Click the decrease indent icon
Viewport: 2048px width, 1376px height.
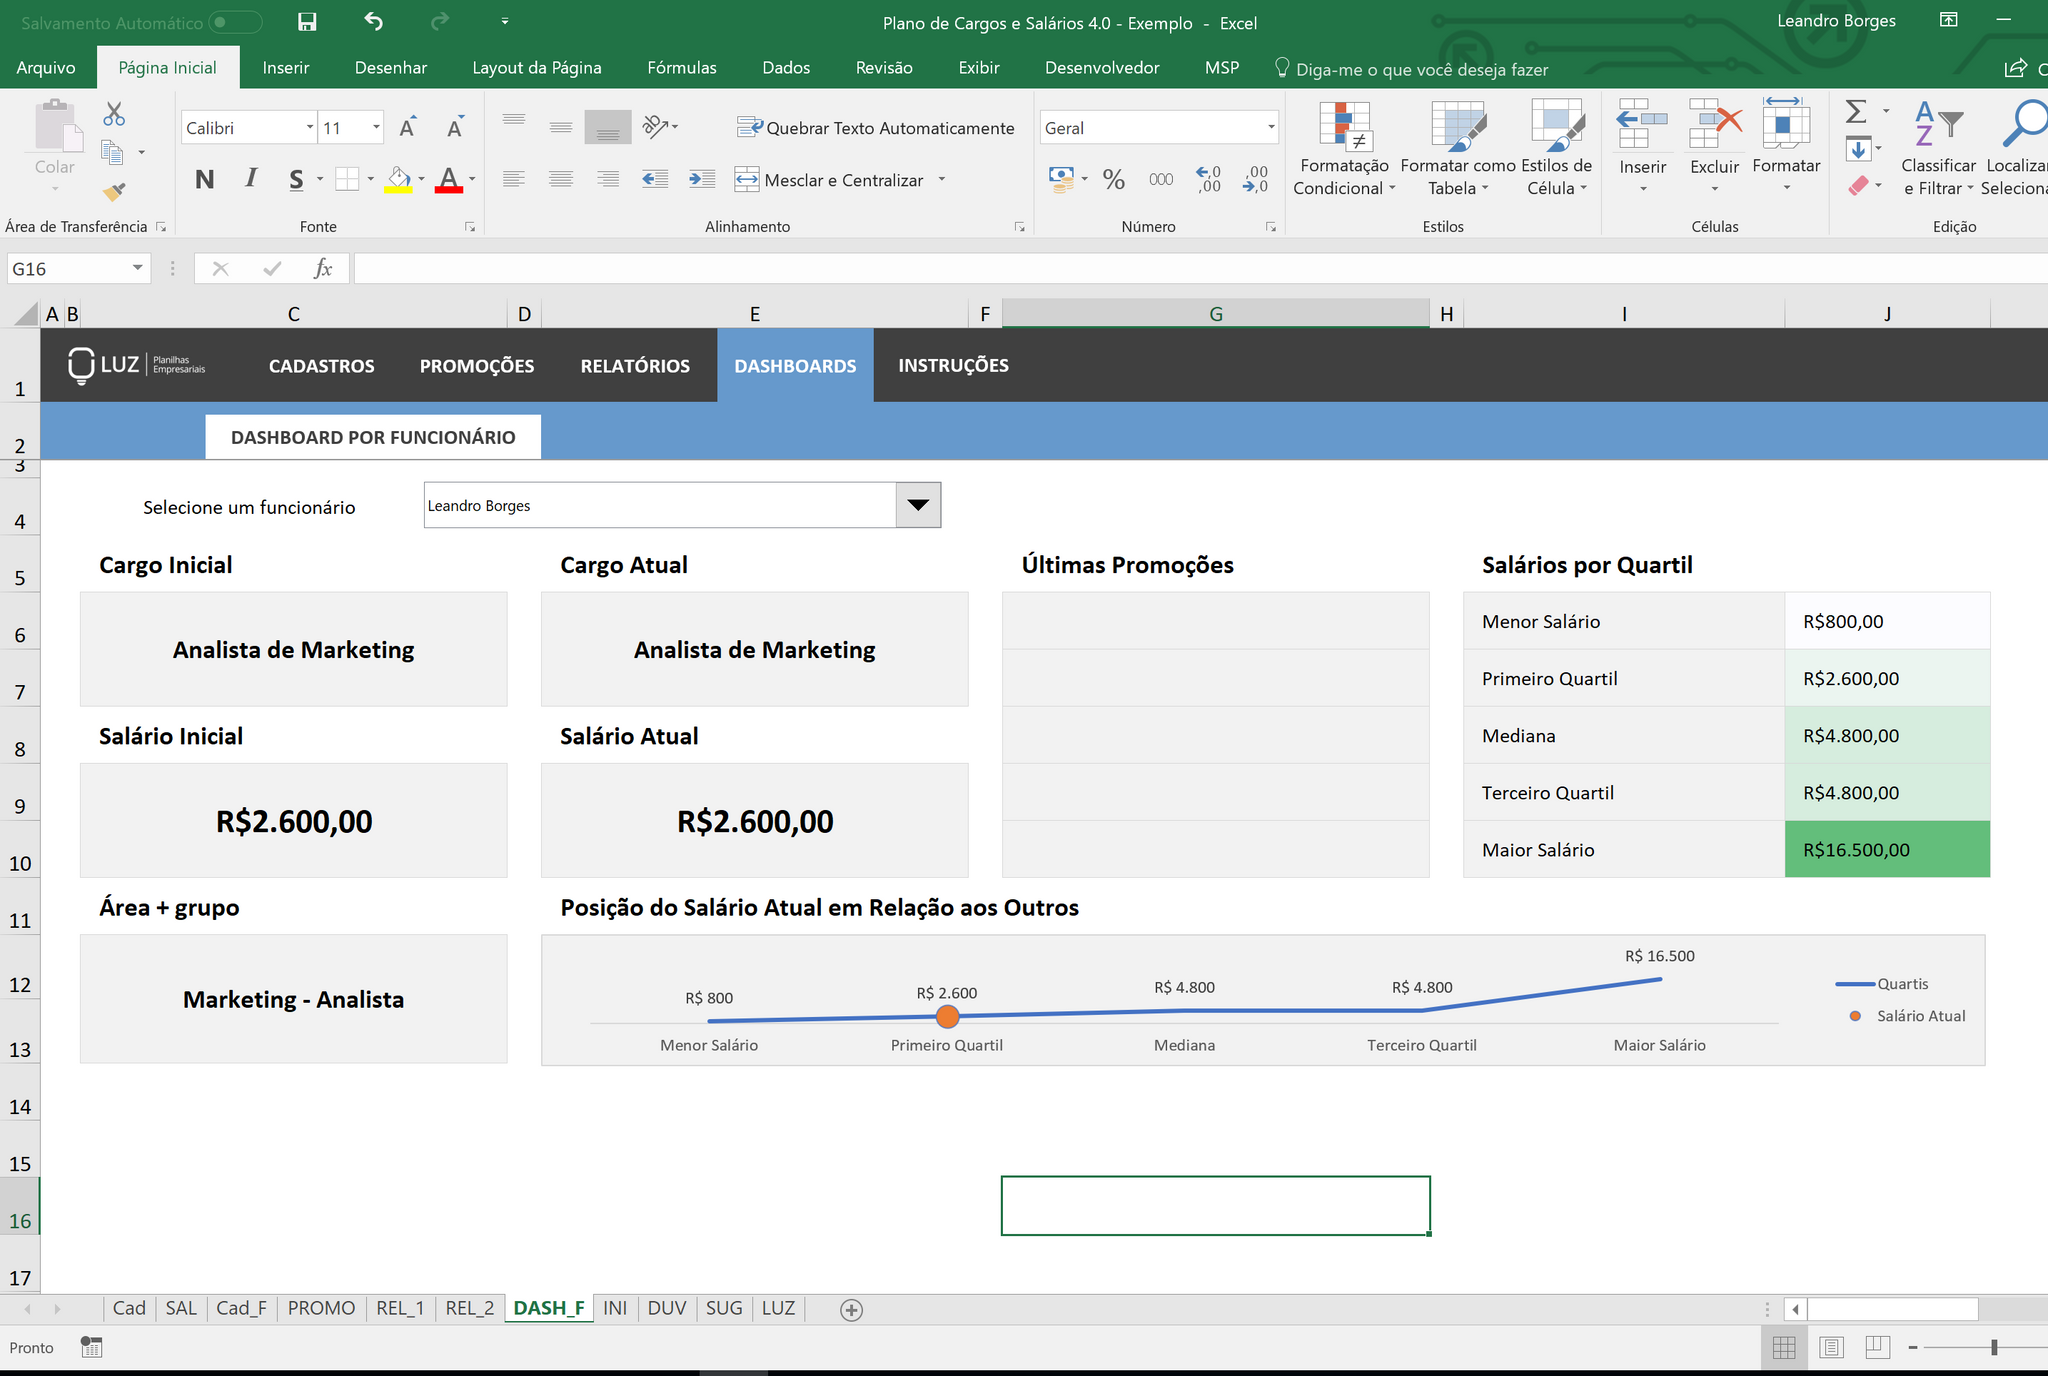(x=655, y=179)
